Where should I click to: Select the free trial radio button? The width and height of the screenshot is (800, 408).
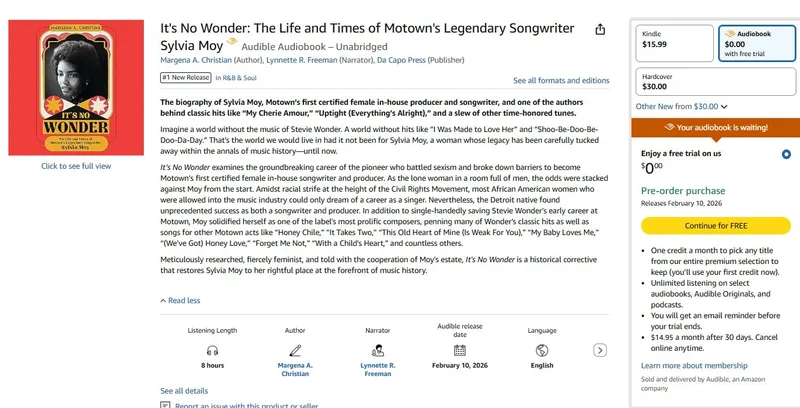click(786, 154)
